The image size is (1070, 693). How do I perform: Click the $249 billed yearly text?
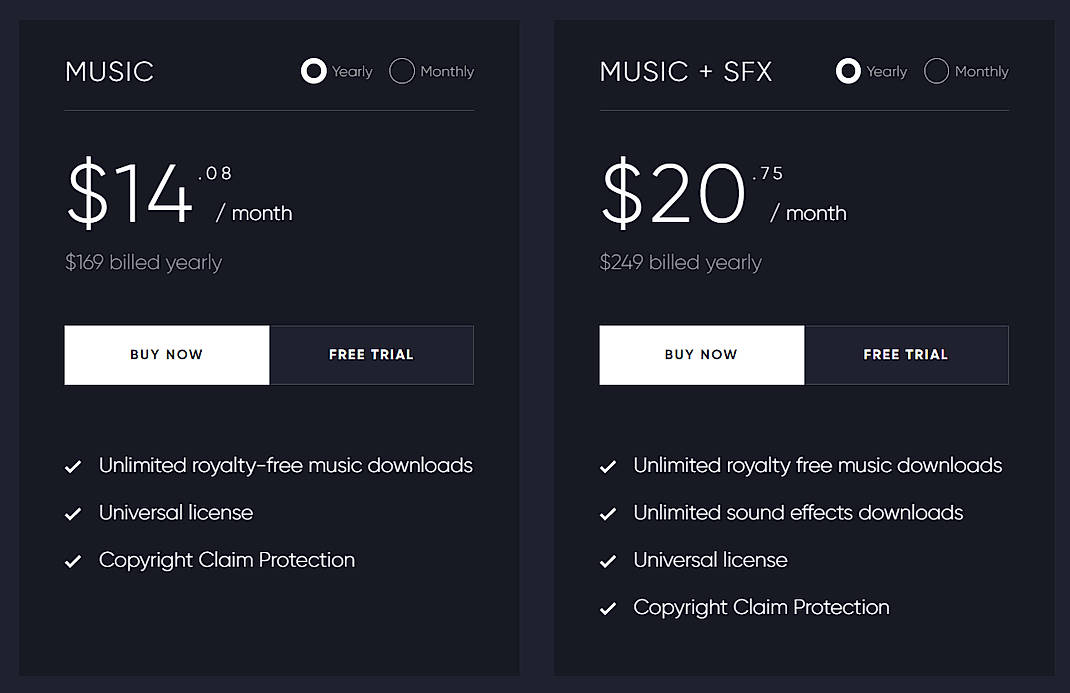click(680, 262)
